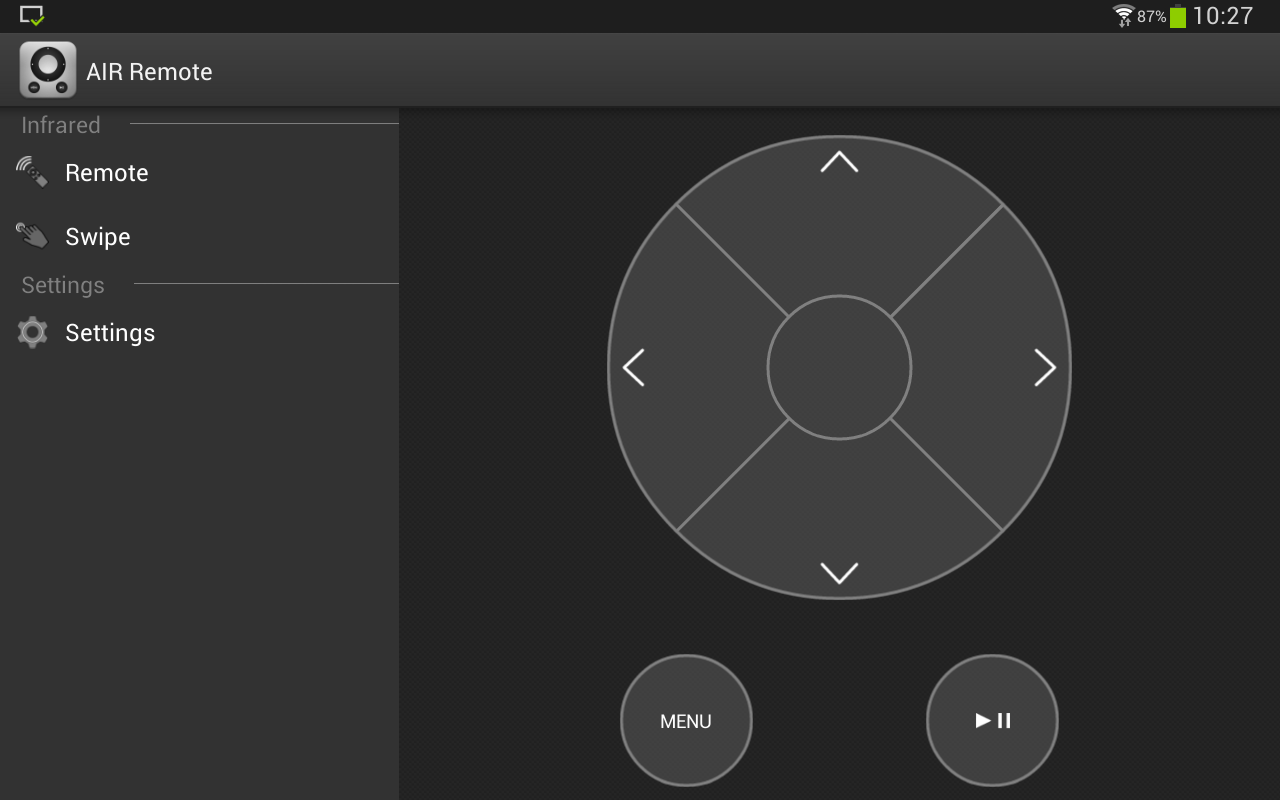Open Settings via the gear icon
The image size is (1280, 800).
(x=31, y=332)
